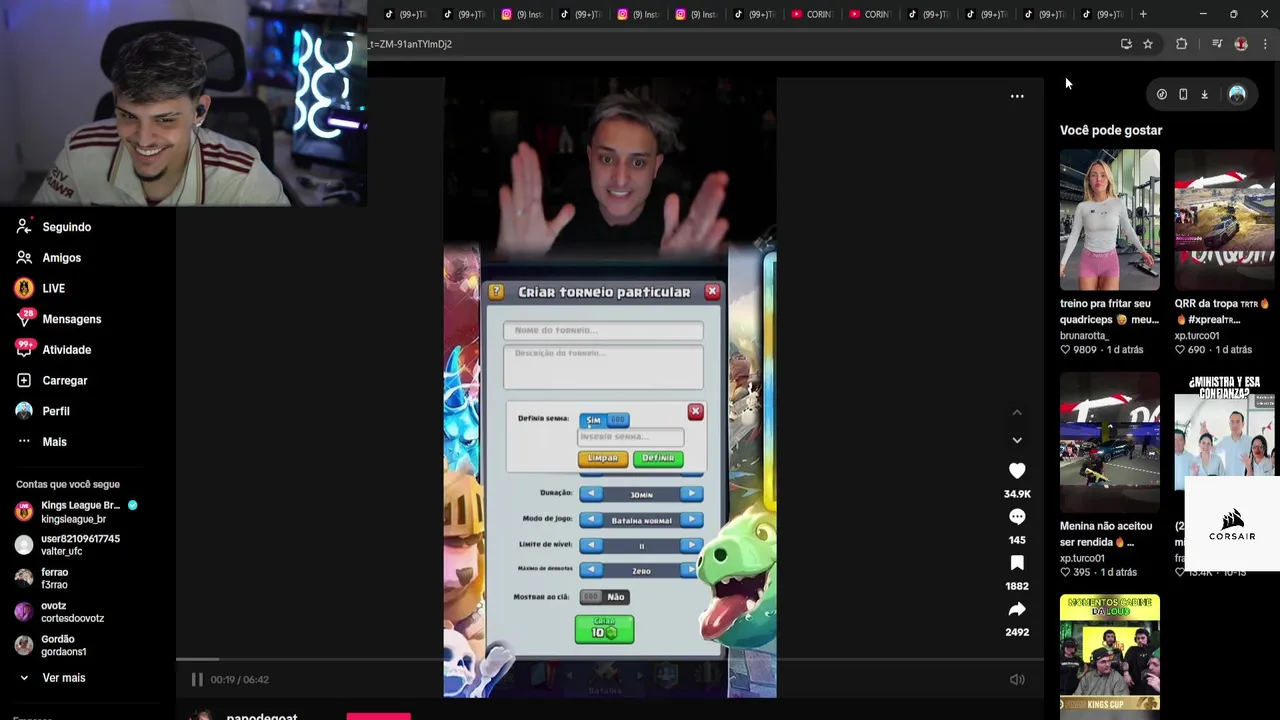Open Menina não aceitou ser rendida video
This screenshot has width=1280, height=720.
click(1110, 443)
